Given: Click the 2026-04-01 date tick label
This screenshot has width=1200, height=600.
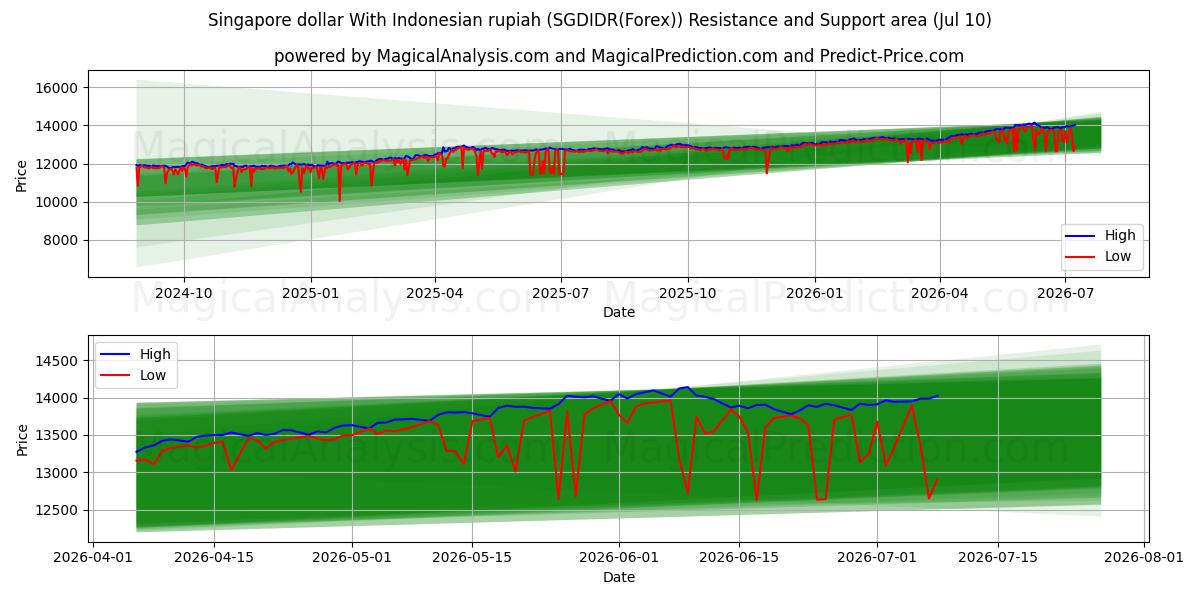Looking at the screenshot, I should (x=93, y=558).
